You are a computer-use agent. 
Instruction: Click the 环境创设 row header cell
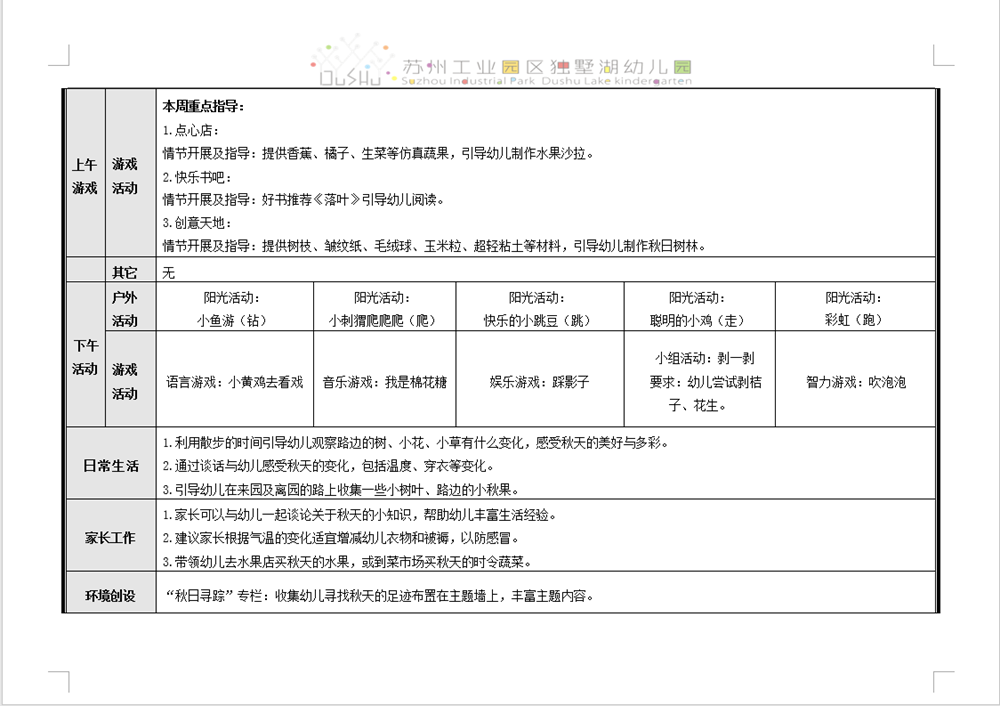110,596
